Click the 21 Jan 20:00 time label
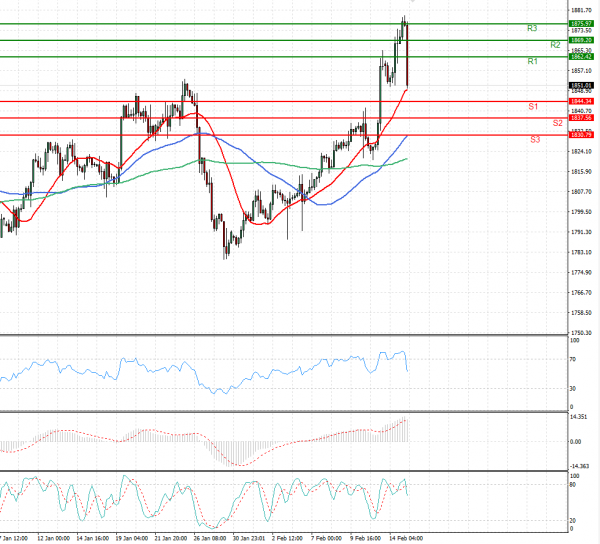This screenshot has height=544, width=600. click(x=171, y=538)
